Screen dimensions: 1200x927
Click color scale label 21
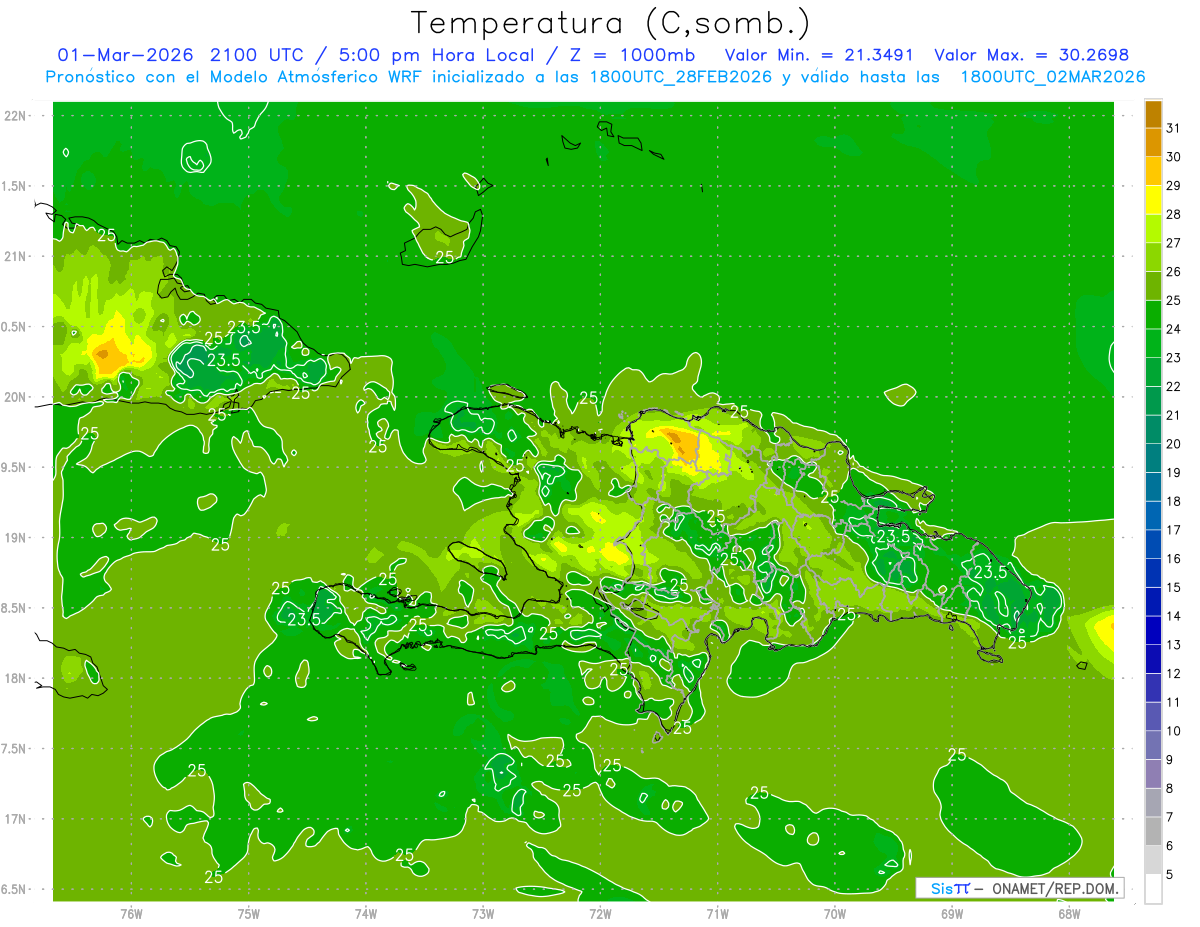pos(1173,415)
